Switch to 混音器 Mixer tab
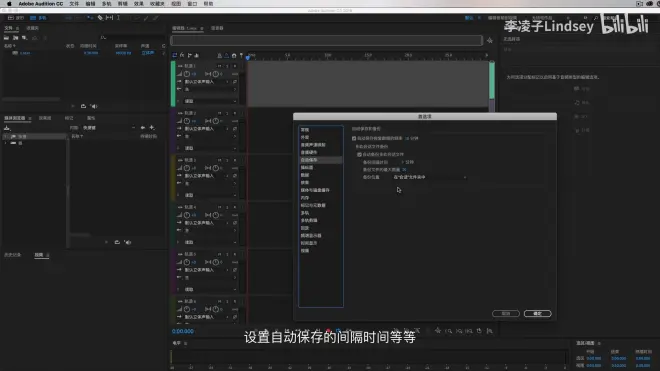 click(217, 28)
